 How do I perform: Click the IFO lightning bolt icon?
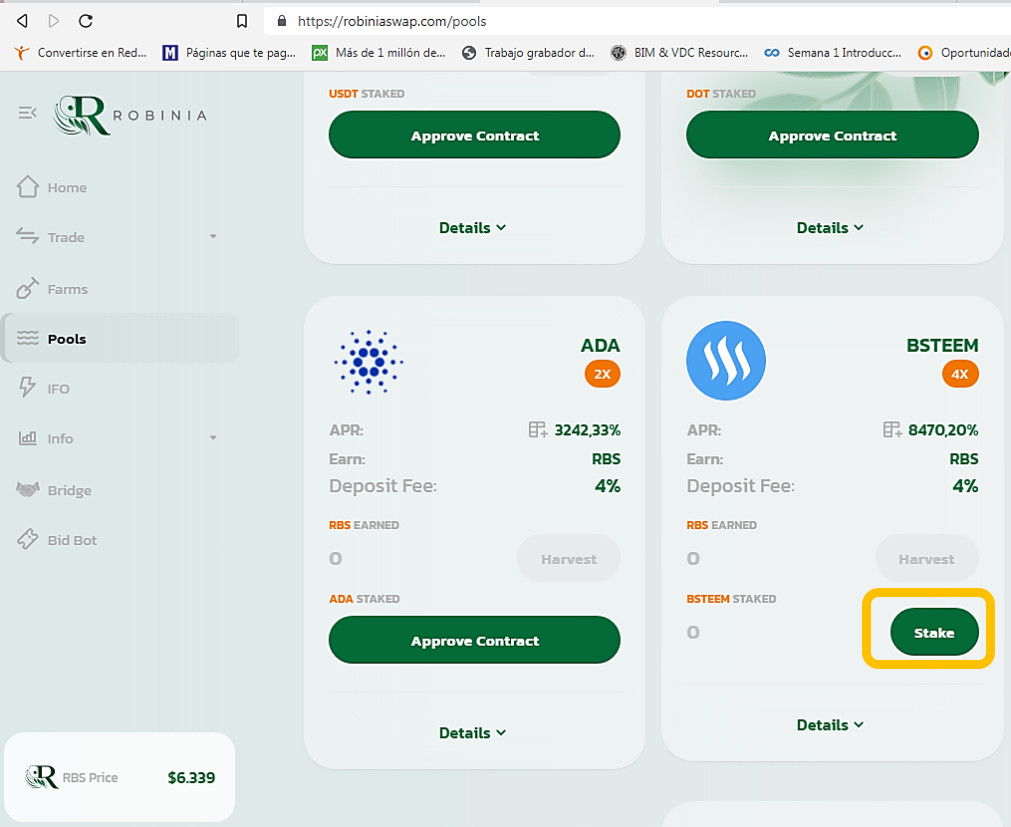pyautogui.click(x=27, y=387)
